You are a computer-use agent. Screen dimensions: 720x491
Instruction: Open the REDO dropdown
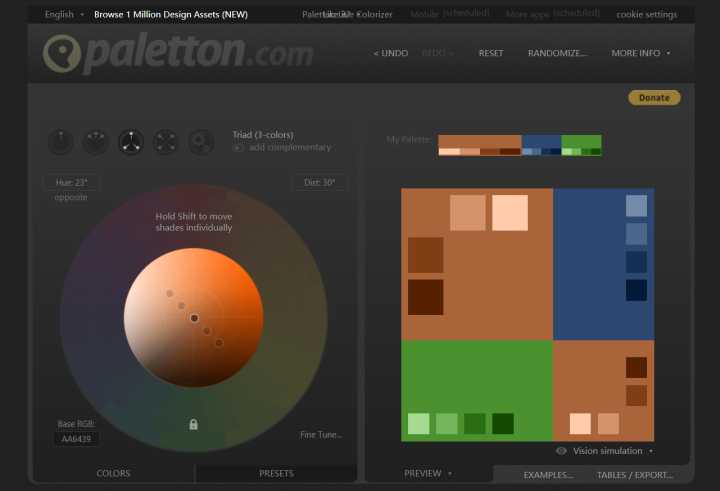point(438,53)
